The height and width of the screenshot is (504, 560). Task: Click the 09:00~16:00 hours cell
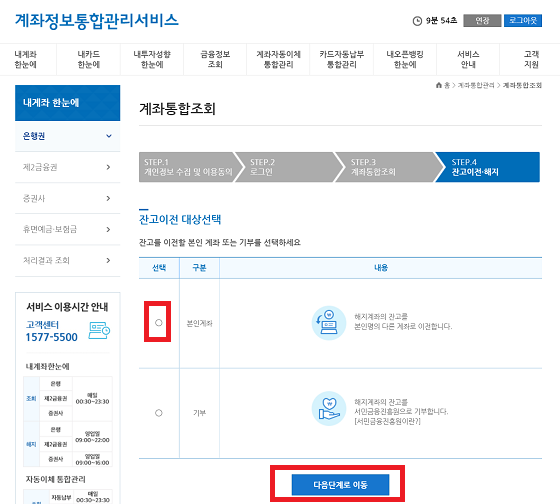point(92,459)
